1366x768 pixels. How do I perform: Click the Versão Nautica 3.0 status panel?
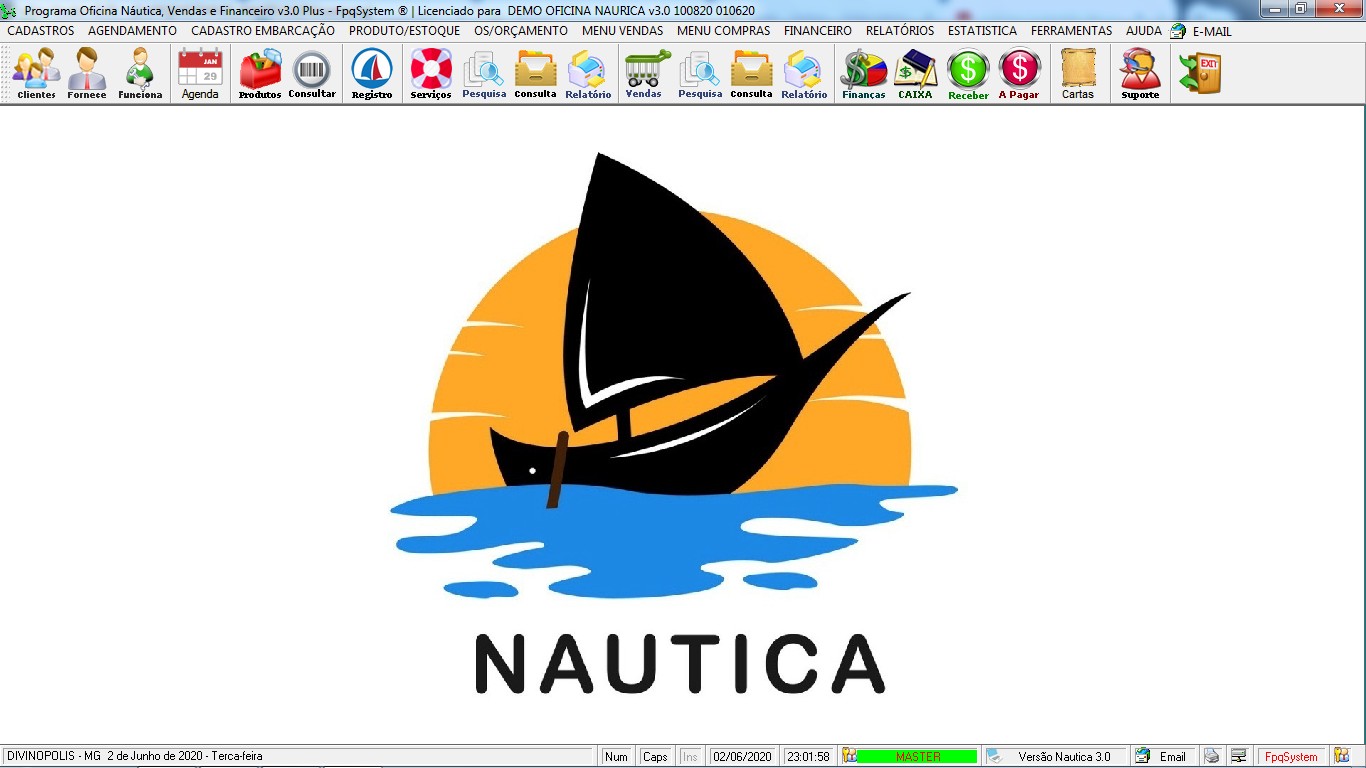(x=1055, y=756)
